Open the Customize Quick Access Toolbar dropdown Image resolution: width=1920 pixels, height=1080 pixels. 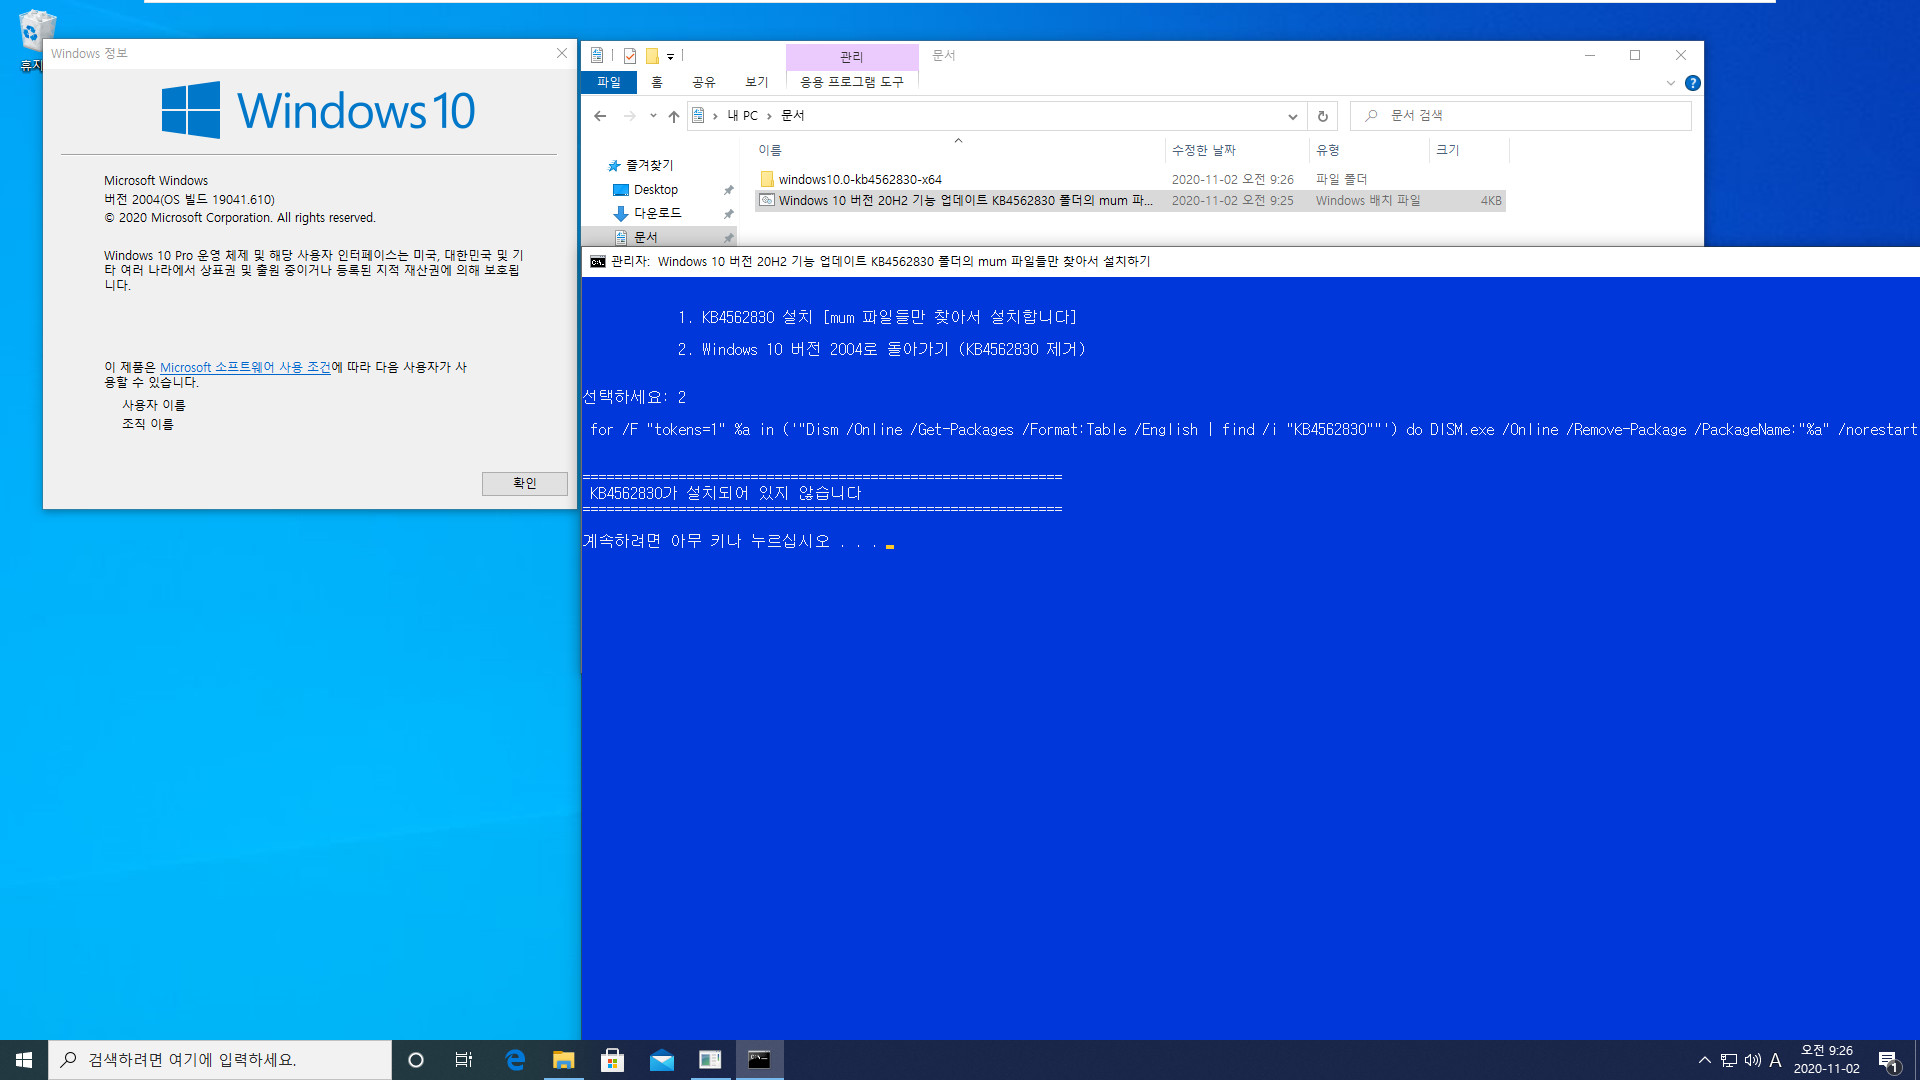click(671, 57)
